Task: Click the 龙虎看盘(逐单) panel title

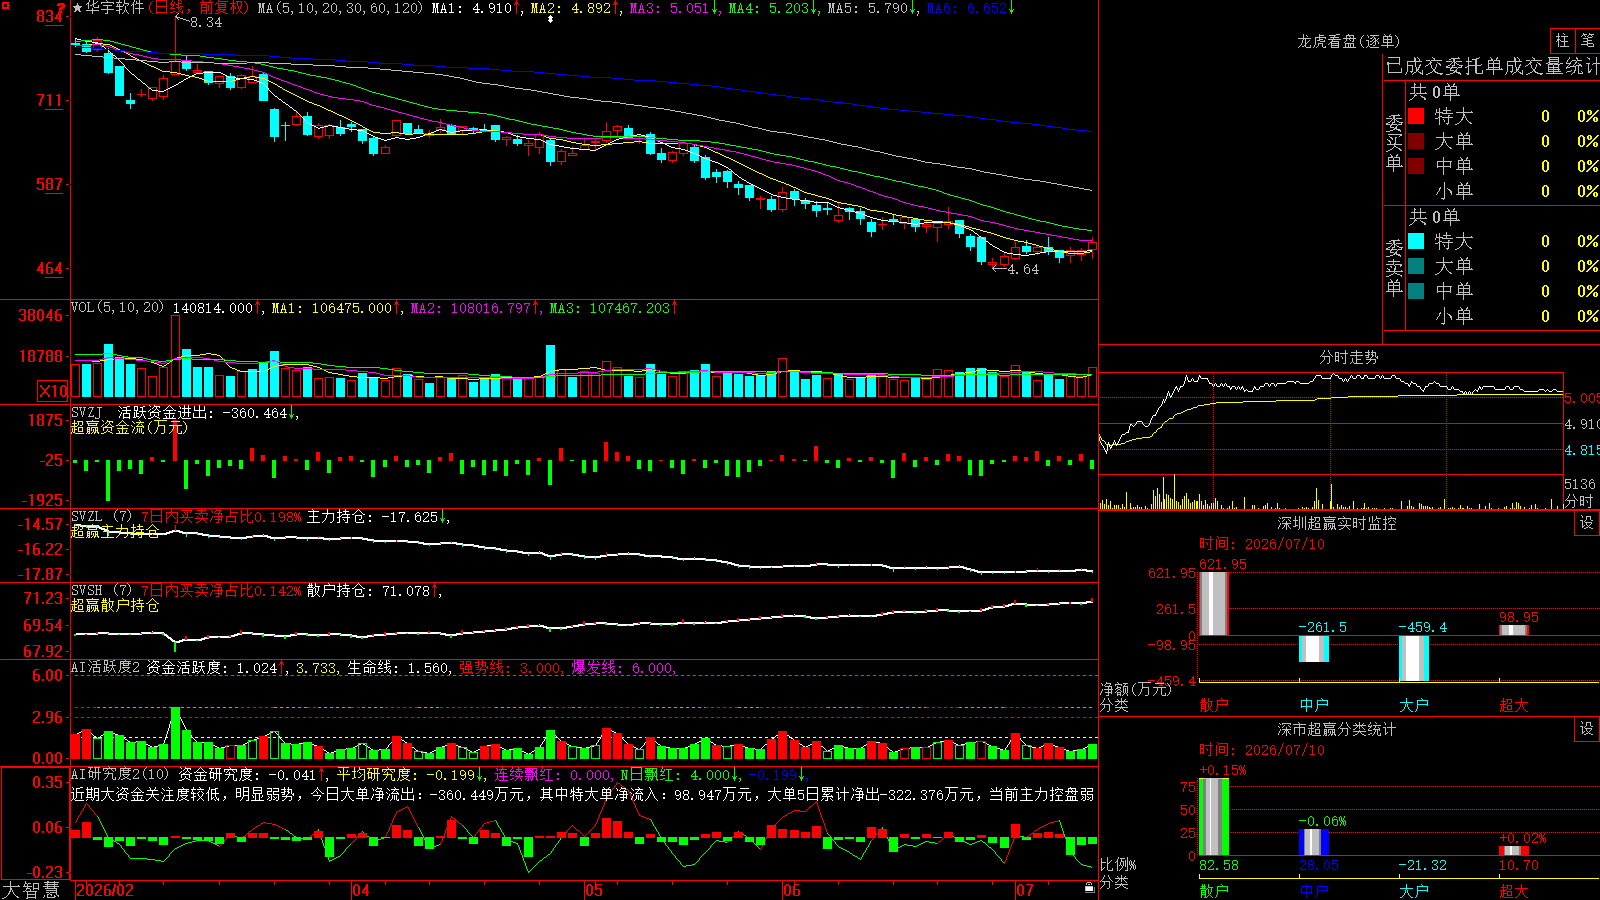Action: coord(1349,41)
